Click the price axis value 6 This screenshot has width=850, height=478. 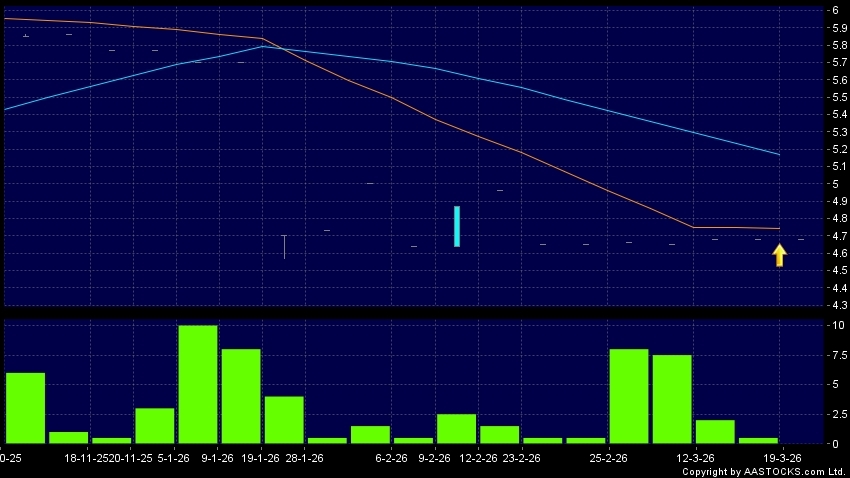pyautogui.click(x=834, y=10)
